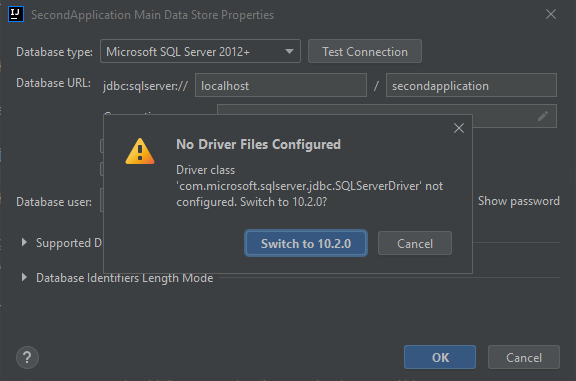Click the 'Database user:' label
576x381 pixels.
(54, 202)
